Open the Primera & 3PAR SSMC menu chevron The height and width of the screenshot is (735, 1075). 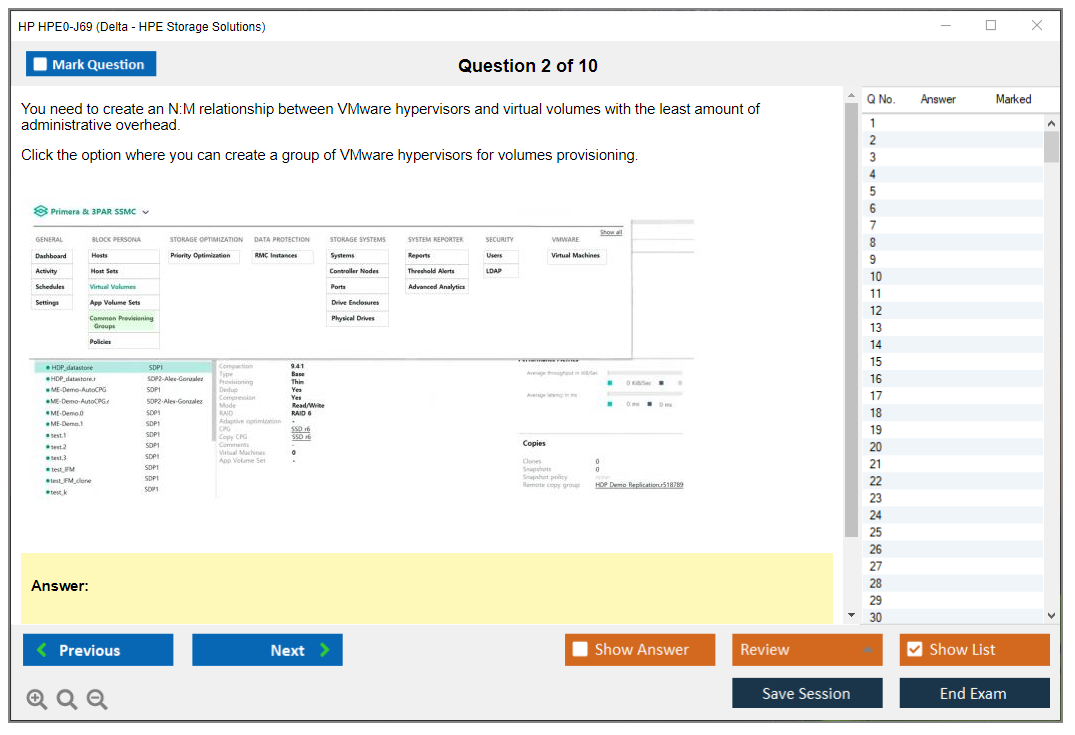click(146, 212)
